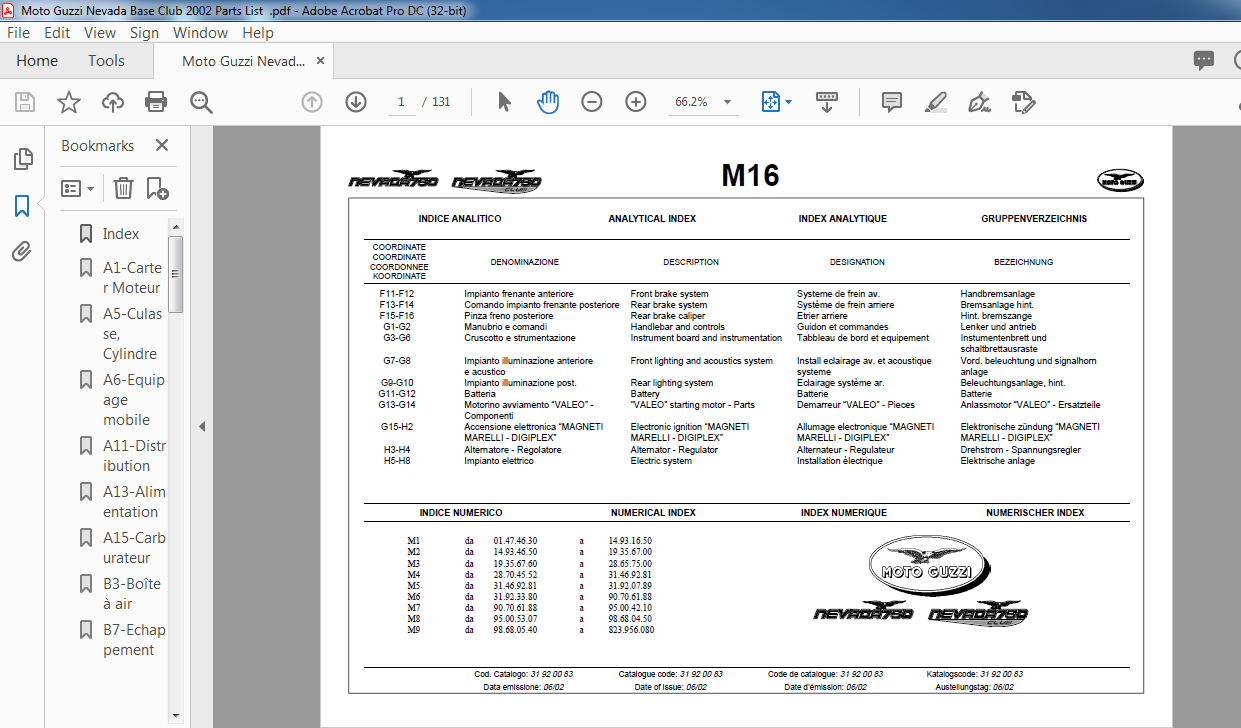Open the File menu
1241x728 pixels.
pyautogui.click(x=18, y=32)
